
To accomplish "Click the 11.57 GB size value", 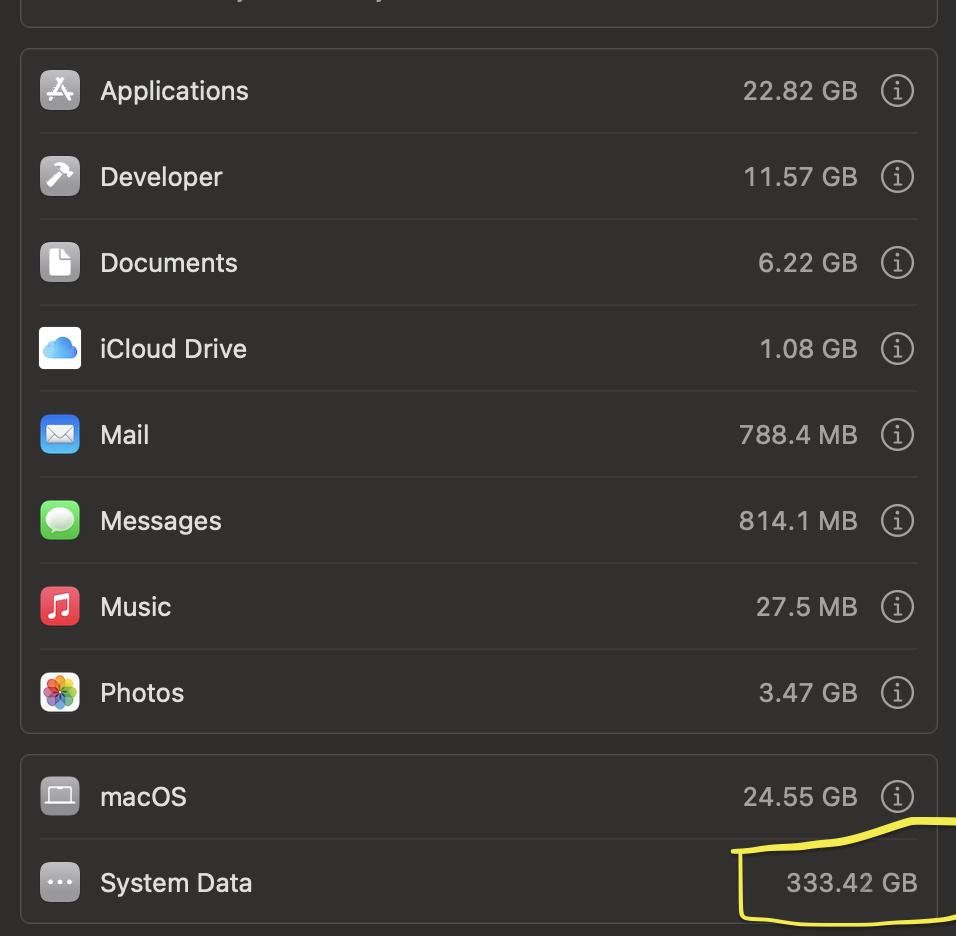I will (x=801, y=177).
